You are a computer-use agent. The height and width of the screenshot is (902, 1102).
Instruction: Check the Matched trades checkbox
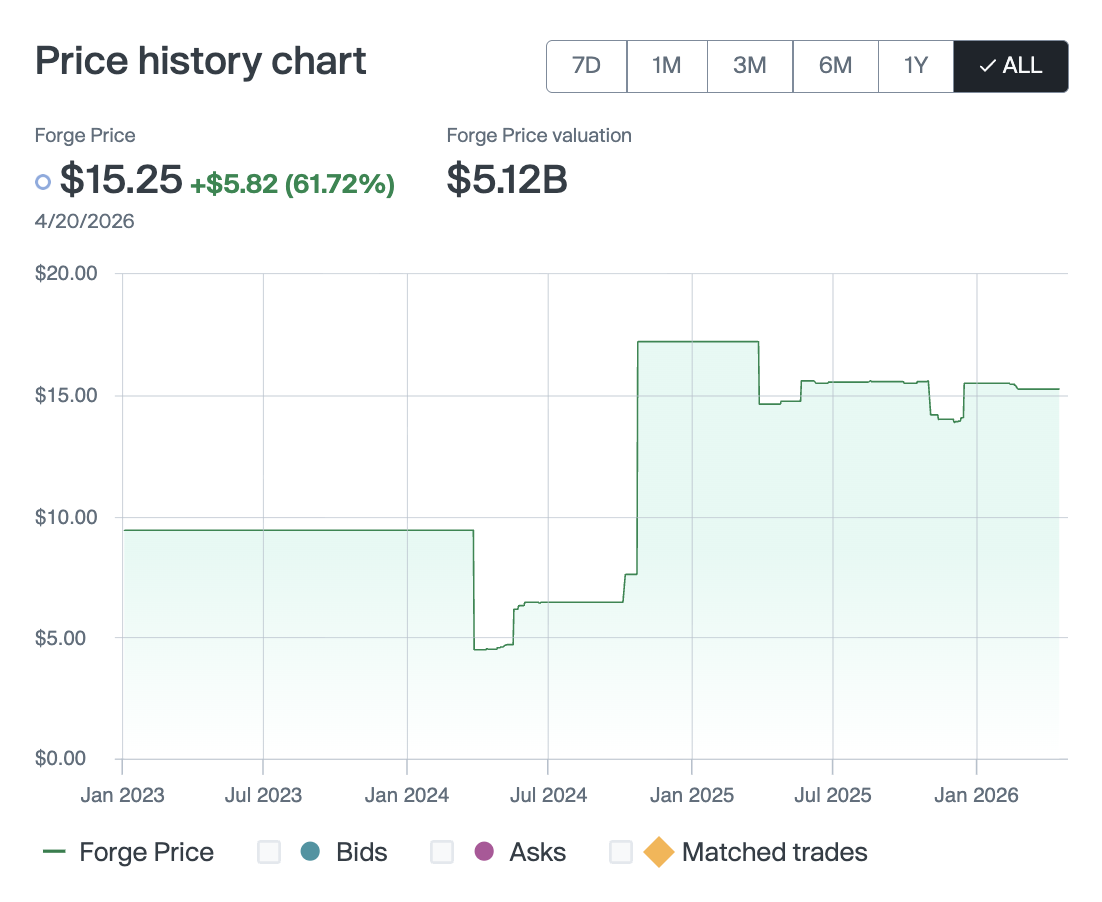pyautogui.click(x=621, y=852)
